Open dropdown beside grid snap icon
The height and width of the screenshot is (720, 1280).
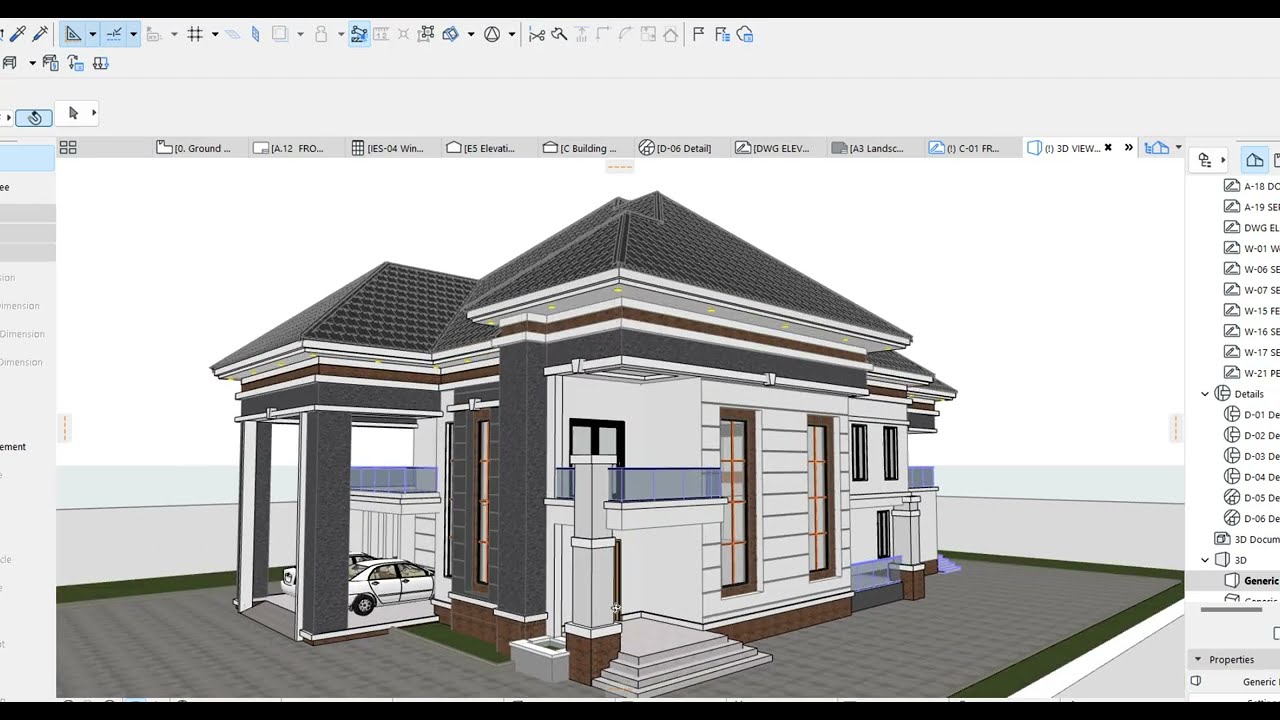214,34
